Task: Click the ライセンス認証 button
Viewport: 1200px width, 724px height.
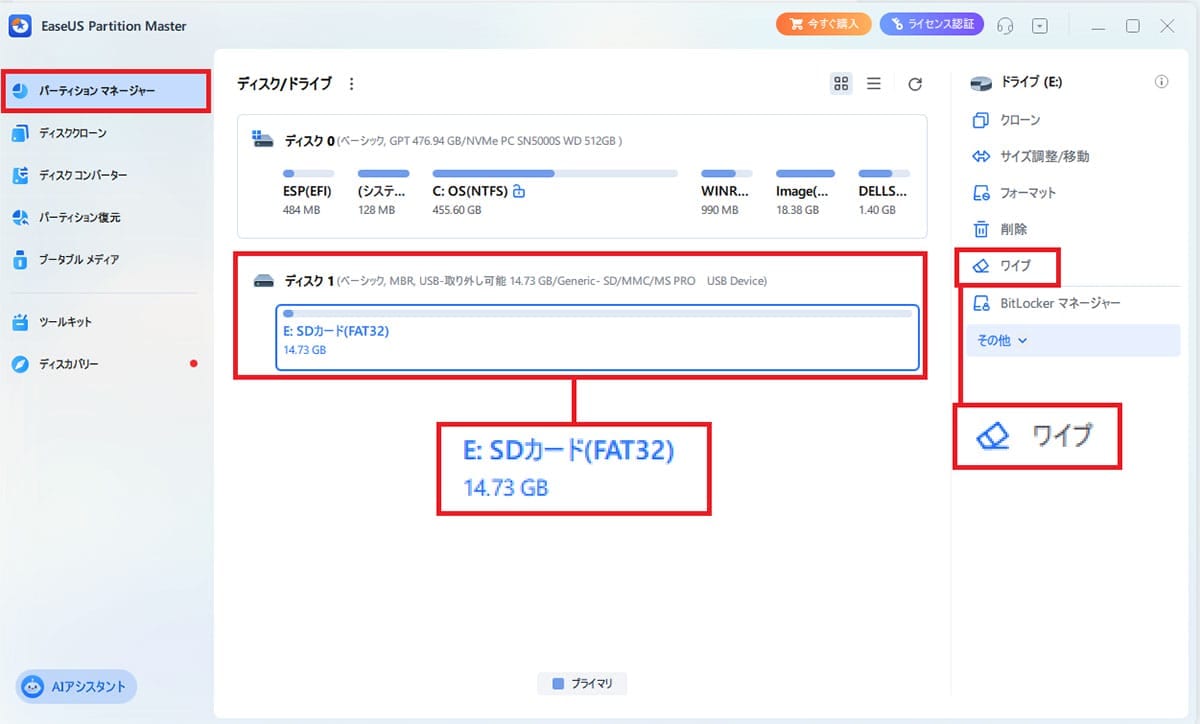Action: [x=931, y=24]
